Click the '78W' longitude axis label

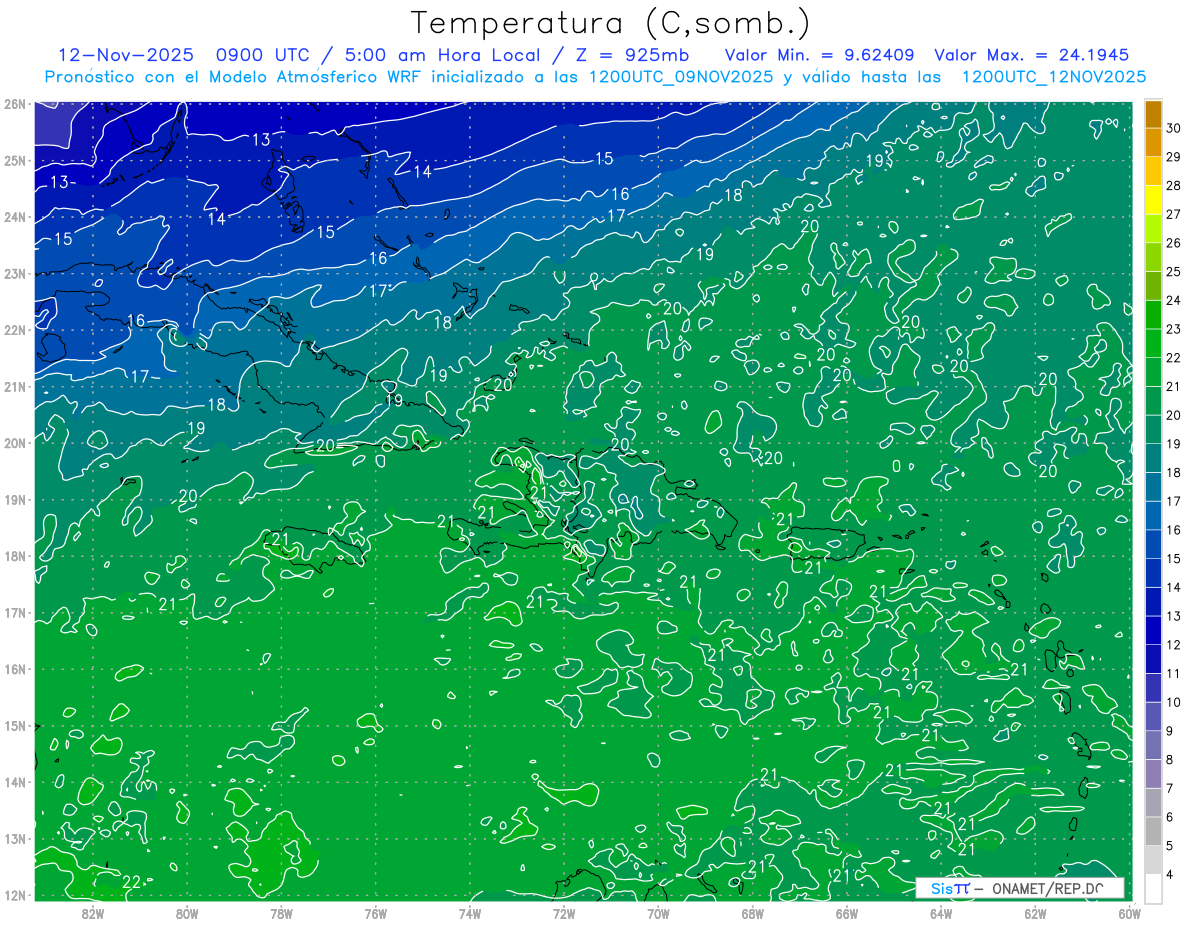click(x=281, y=912)
